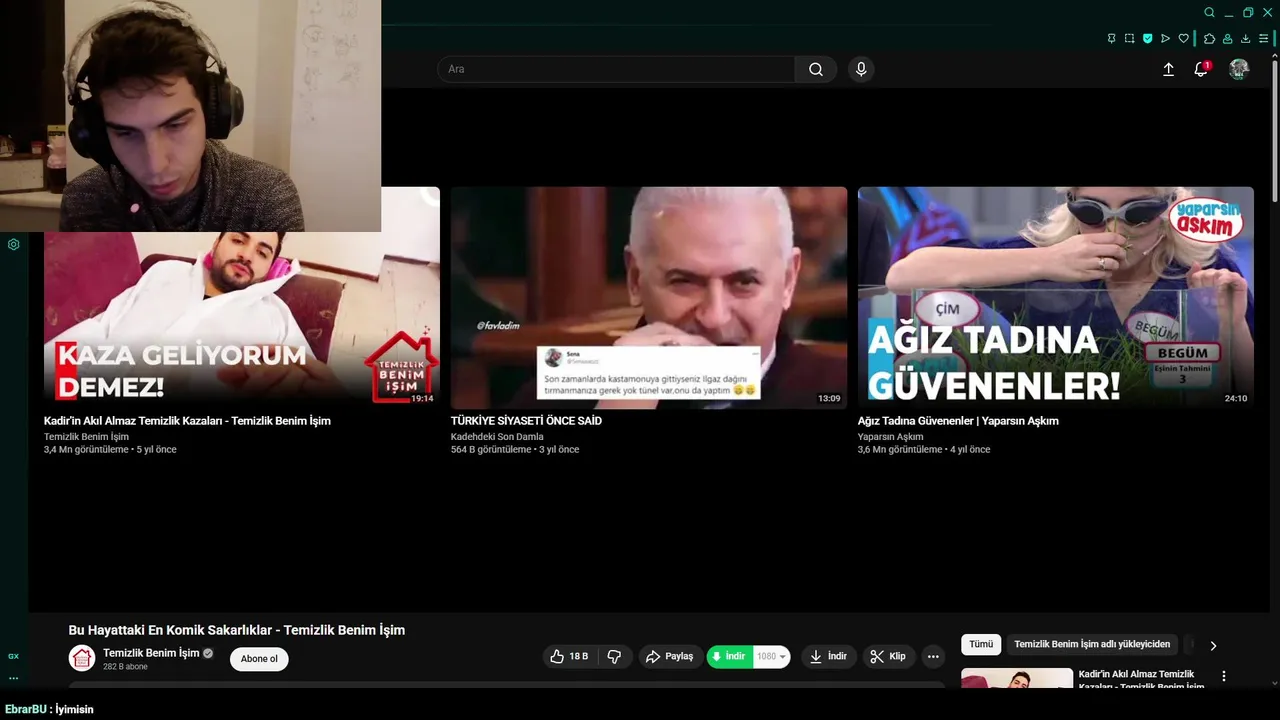The height and width of the screenshot is (720, 1280).
Task: Click the YouTube search submit magnifier button
Action: point(816,69)
